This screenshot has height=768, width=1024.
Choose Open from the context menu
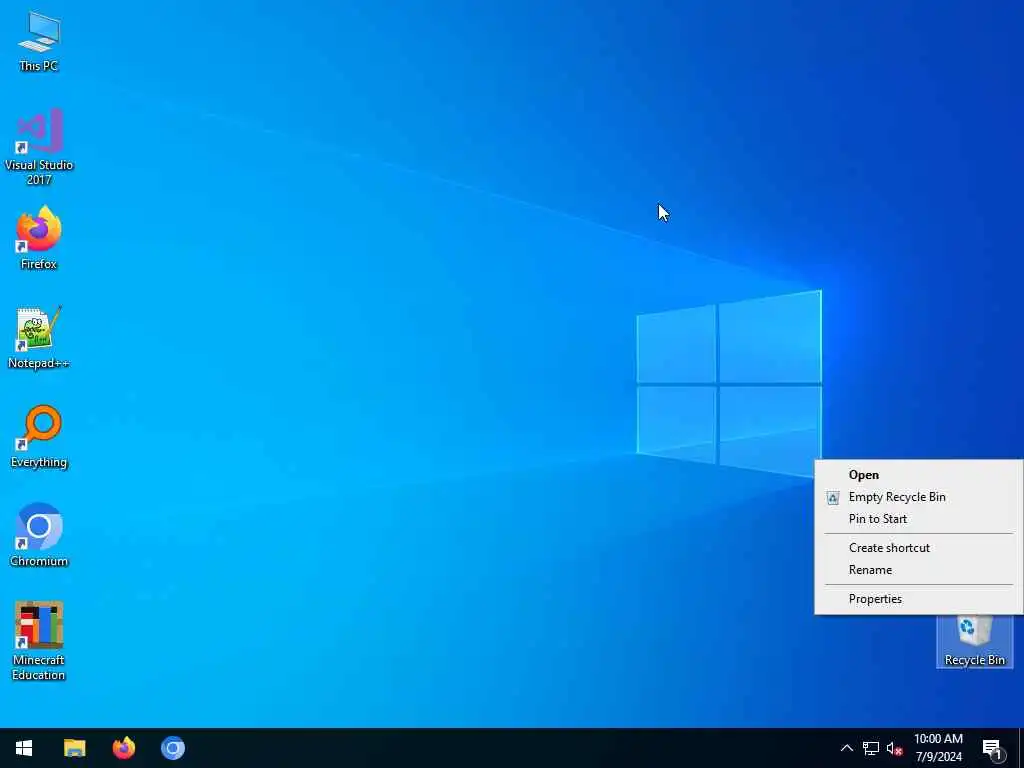pos(918,475)
